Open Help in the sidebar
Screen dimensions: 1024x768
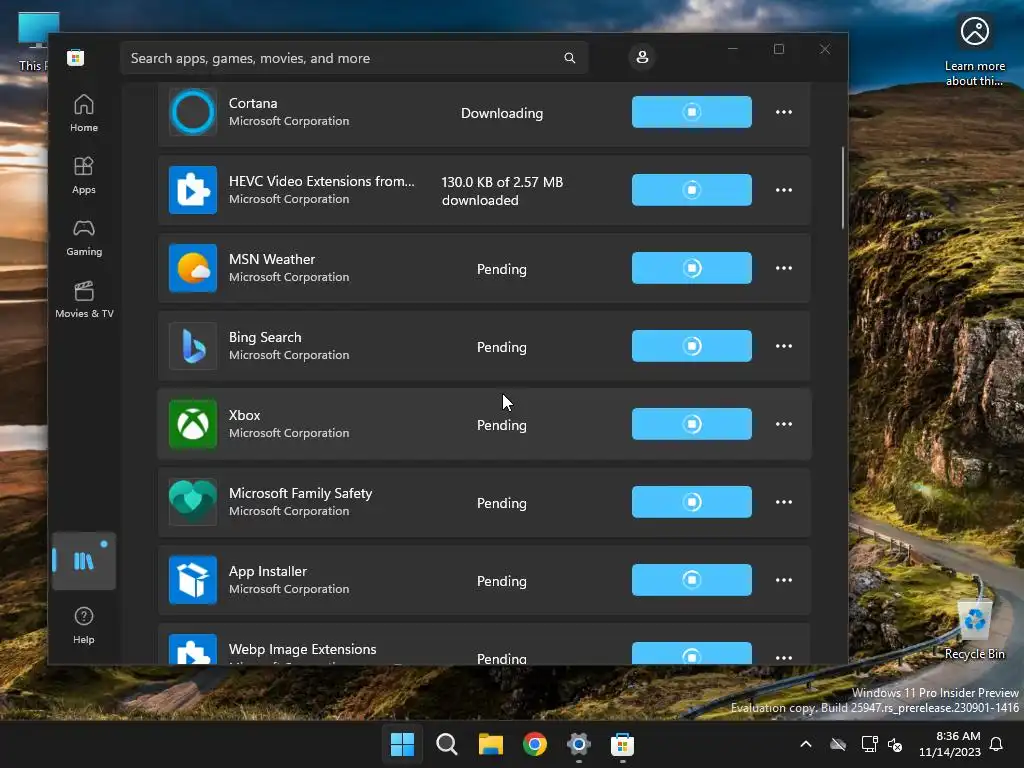pyautogui.click(x=84, y=625)
